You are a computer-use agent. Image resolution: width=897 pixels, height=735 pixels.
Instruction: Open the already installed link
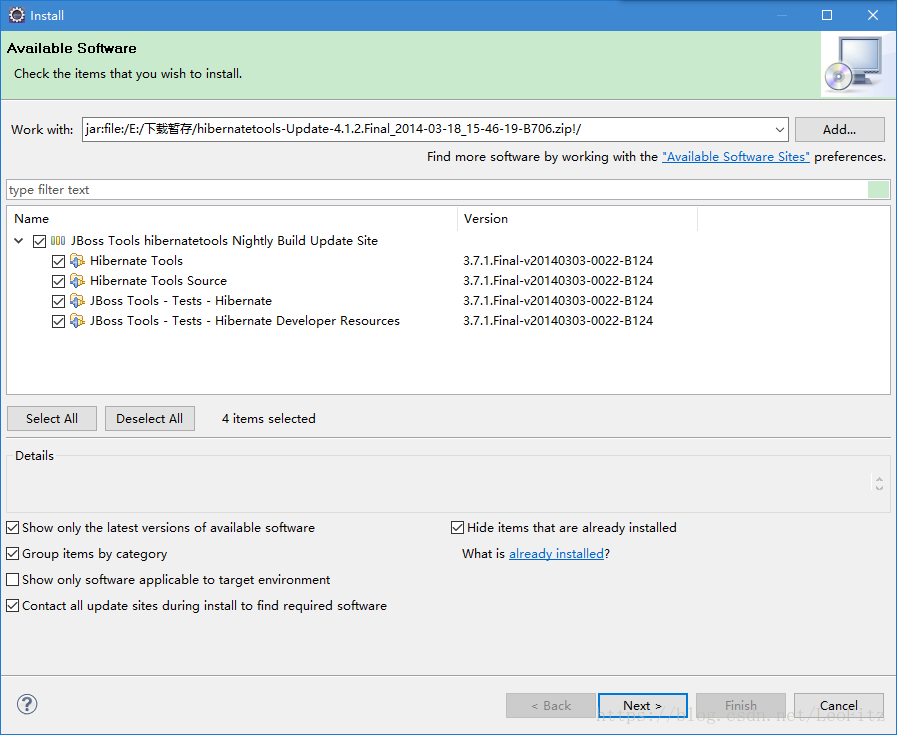[x=556, y=554]
